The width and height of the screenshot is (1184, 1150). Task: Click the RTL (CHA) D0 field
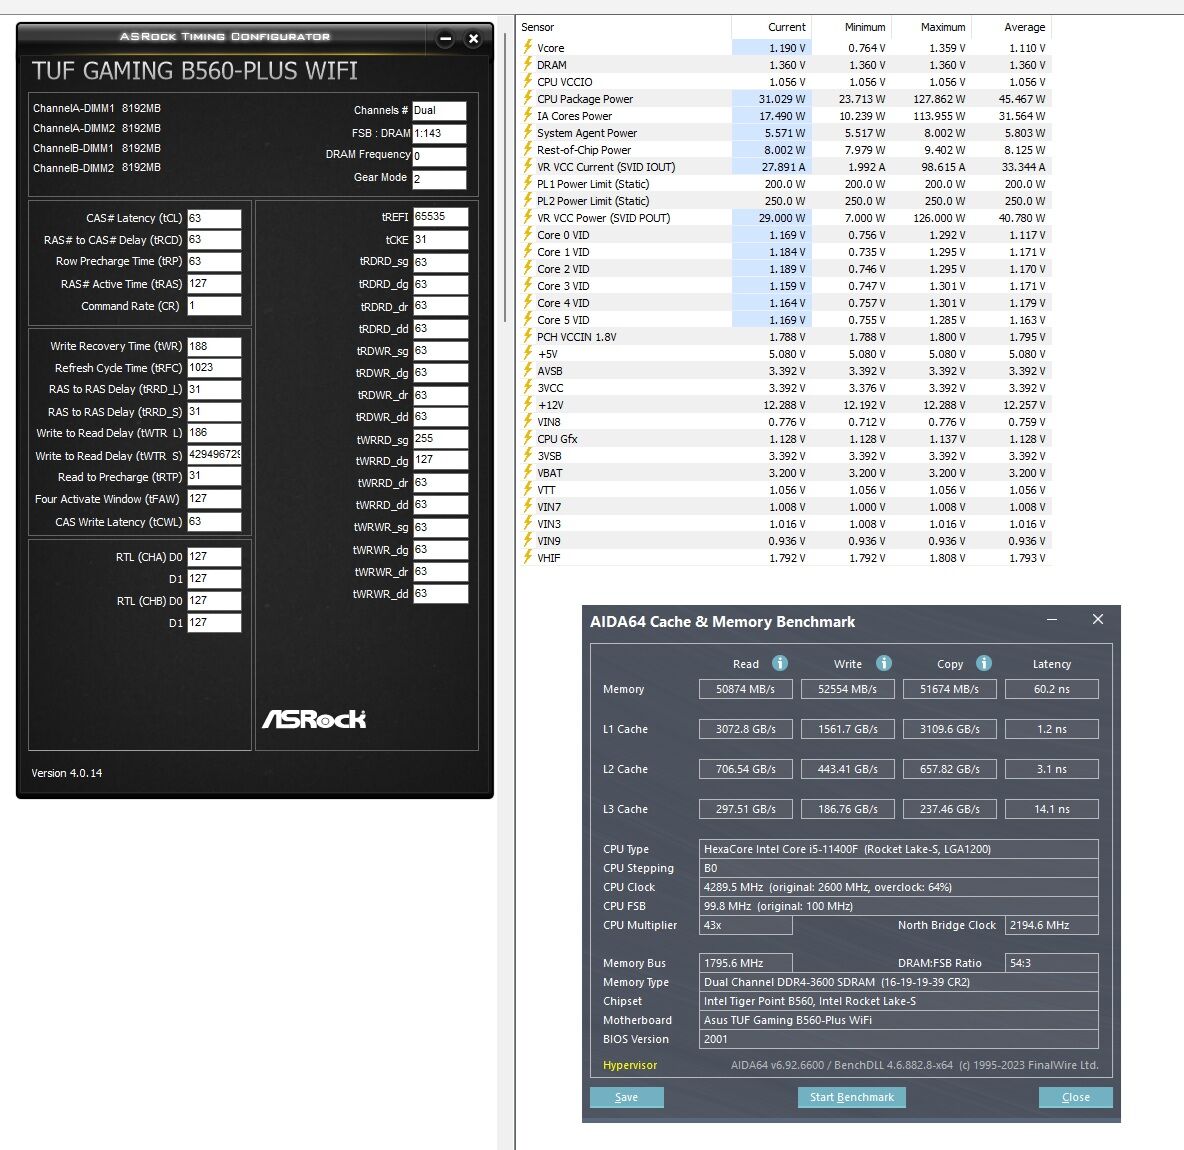(x=214, y=557)
